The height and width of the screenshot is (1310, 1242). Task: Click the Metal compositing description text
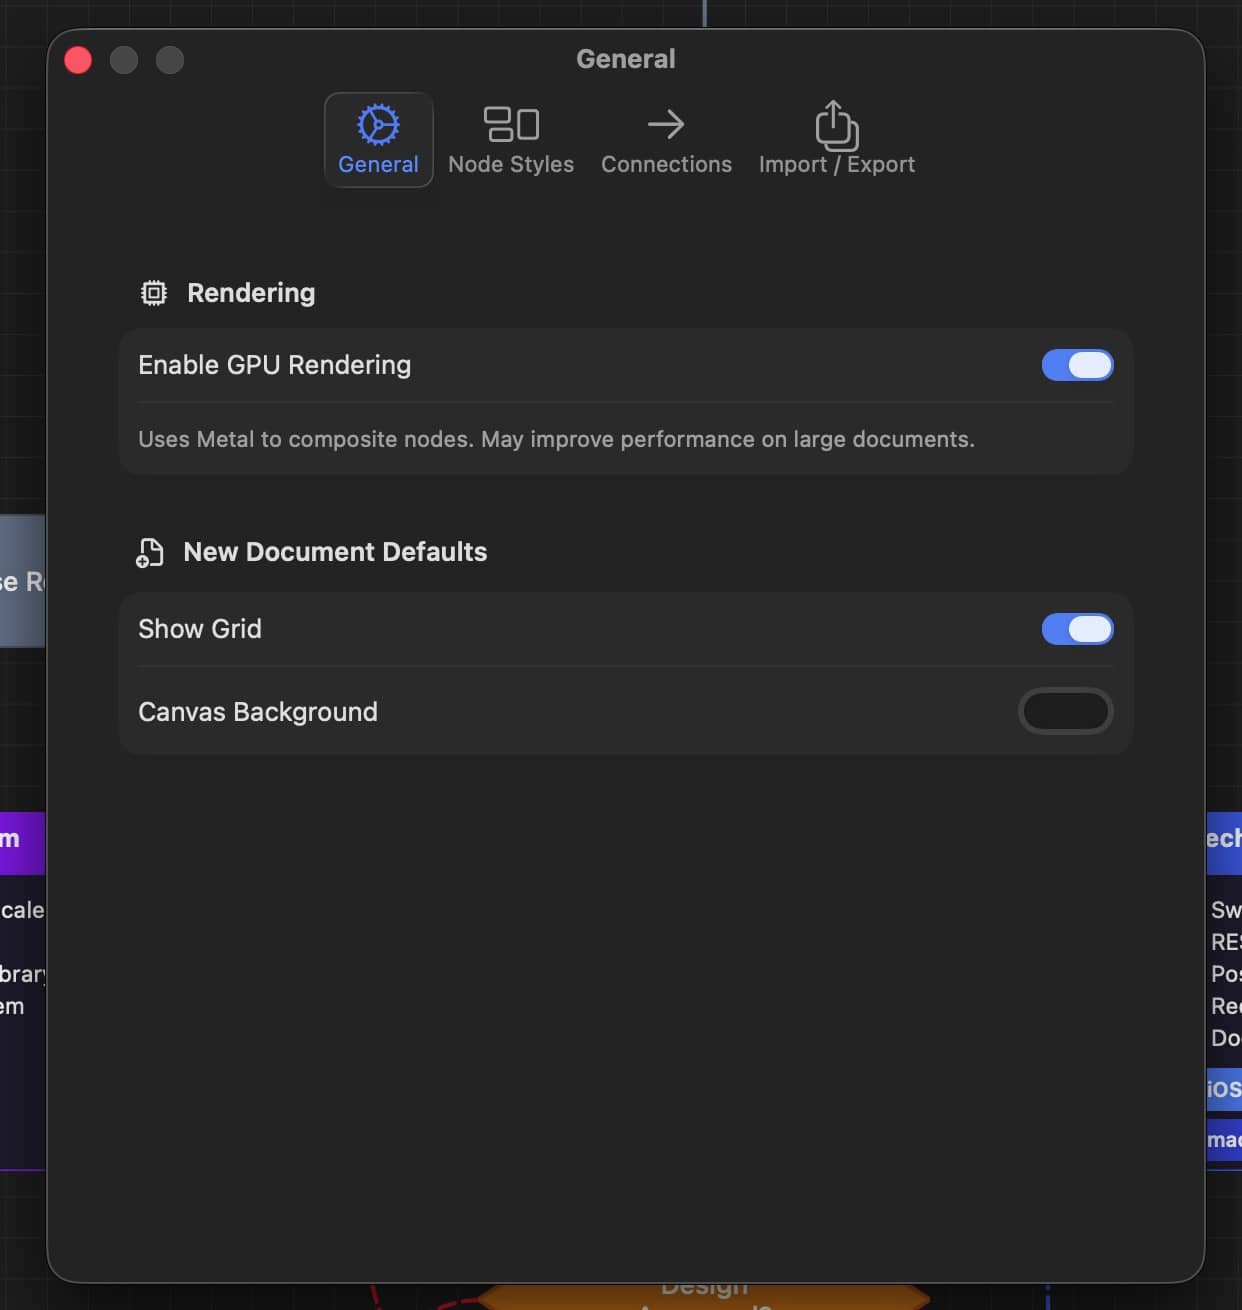[x=556, y=440]
